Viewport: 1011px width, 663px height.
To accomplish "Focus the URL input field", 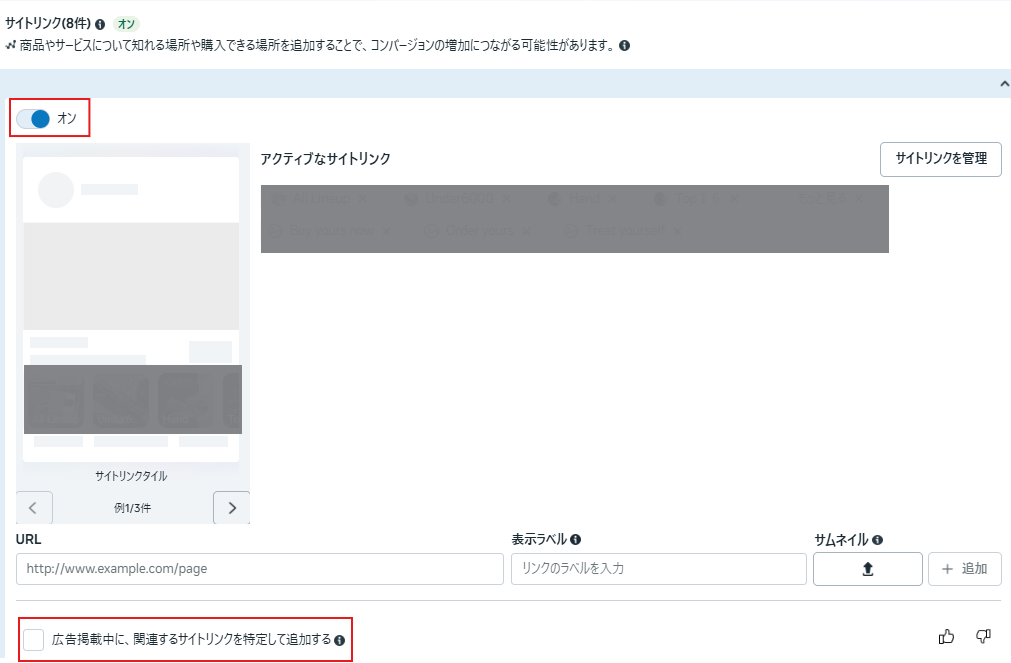I will [x=260, y=569].
